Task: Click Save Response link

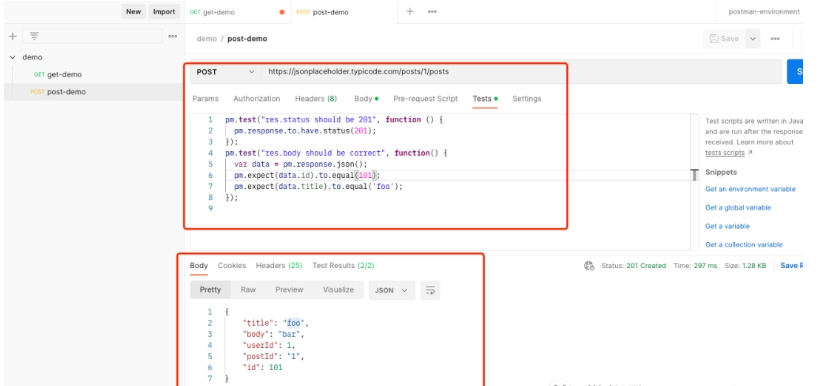Action: (x=792, y=265)
